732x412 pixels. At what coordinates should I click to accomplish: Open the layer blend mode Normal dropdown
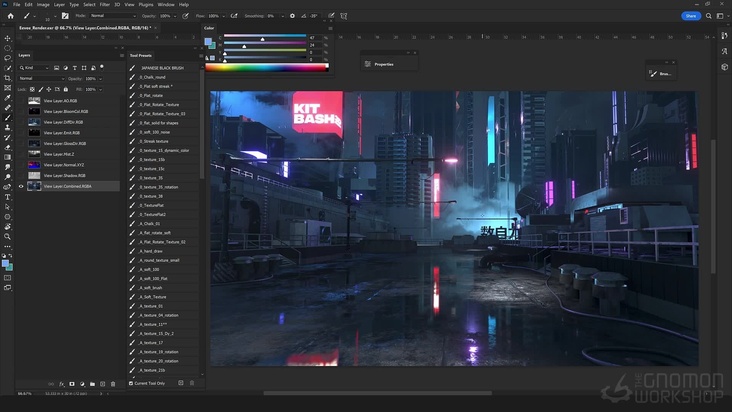42,78
